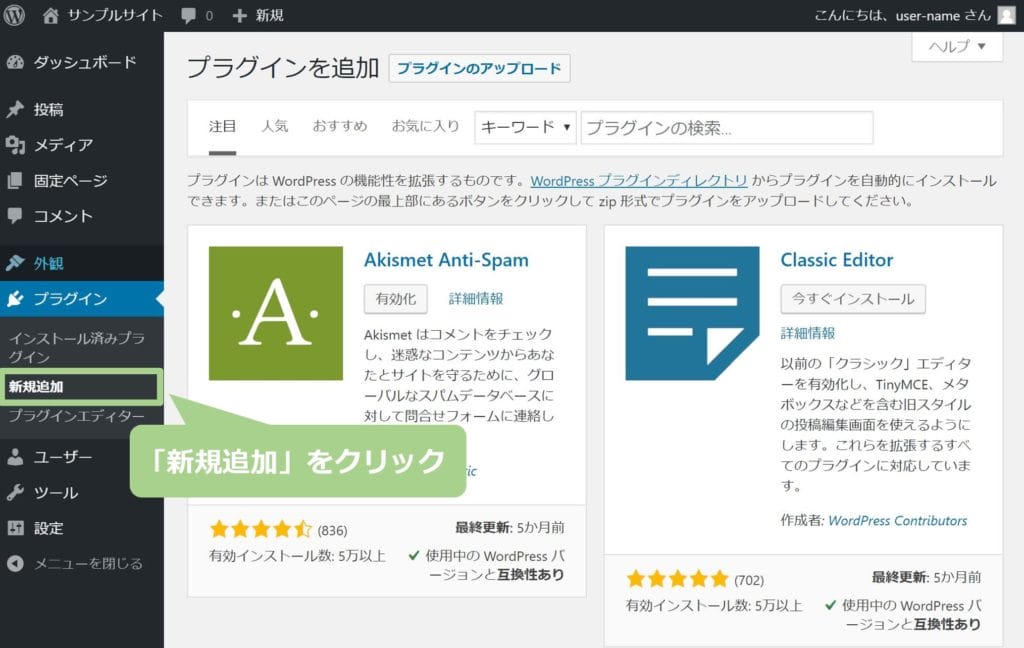Click the 設定 settings icon
This screenshot has width=1024, height=648.
(15, 527)
